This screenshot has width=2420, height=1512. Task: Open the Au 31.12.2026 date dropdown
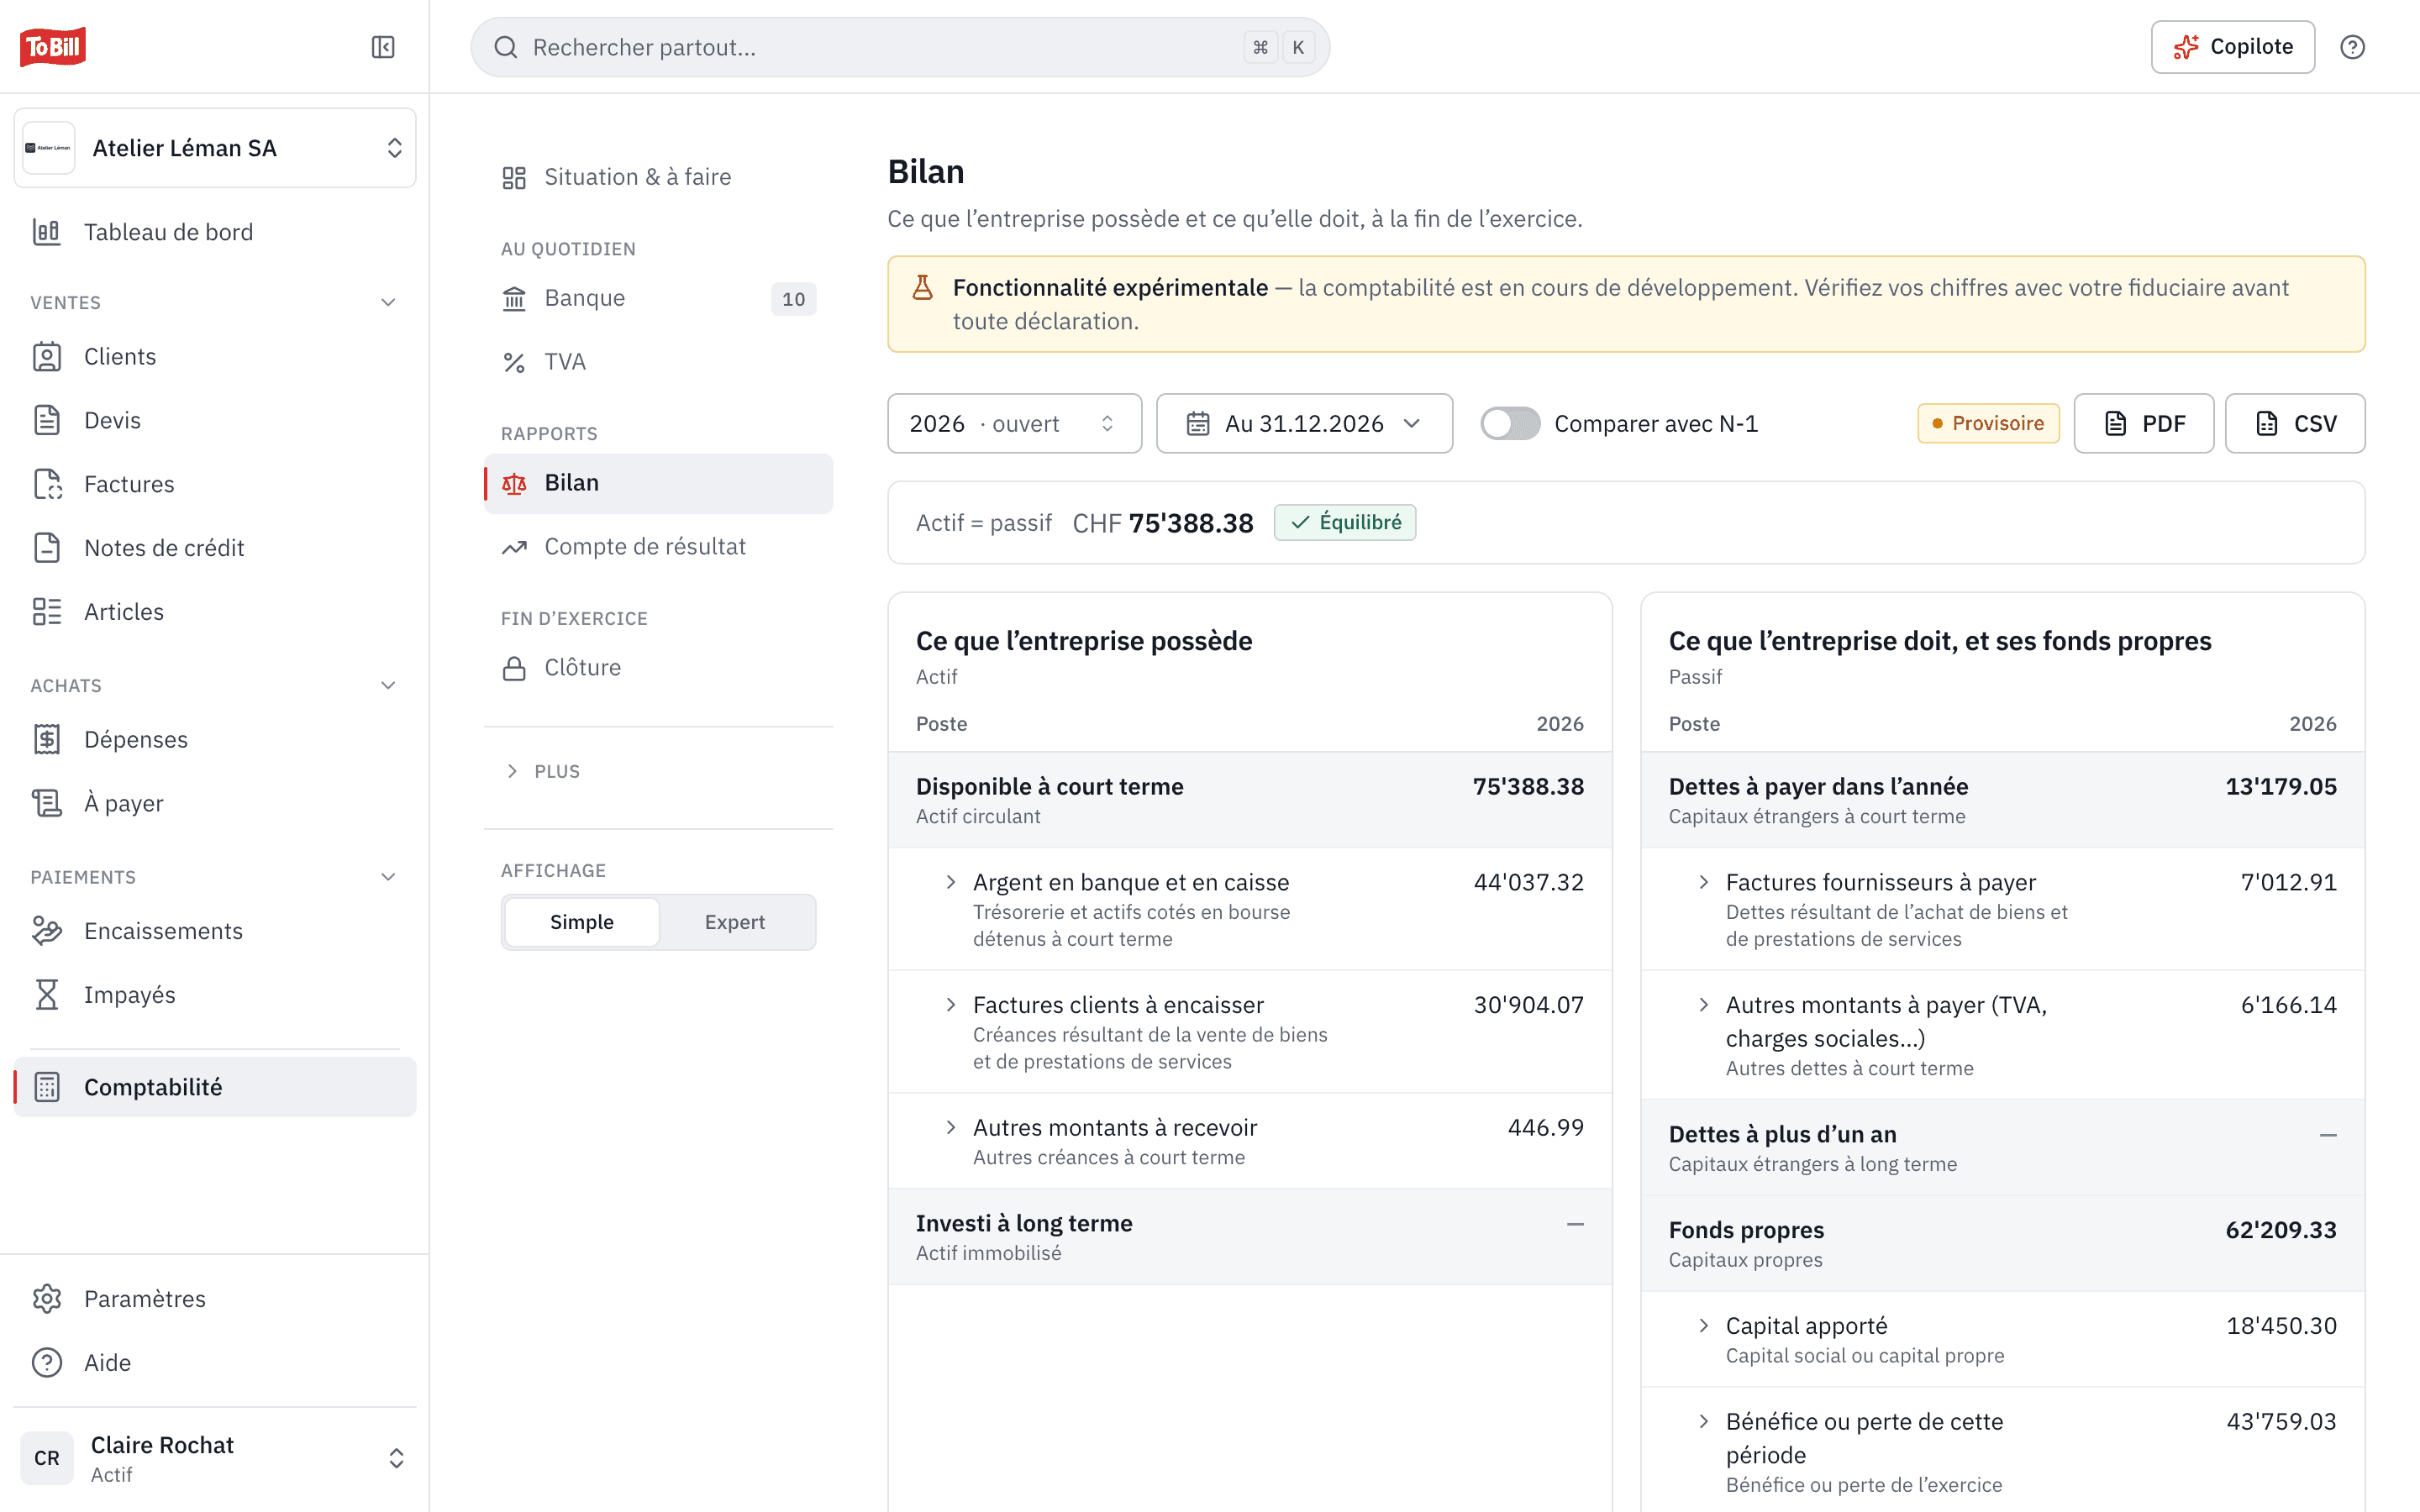pos(1304,424)
